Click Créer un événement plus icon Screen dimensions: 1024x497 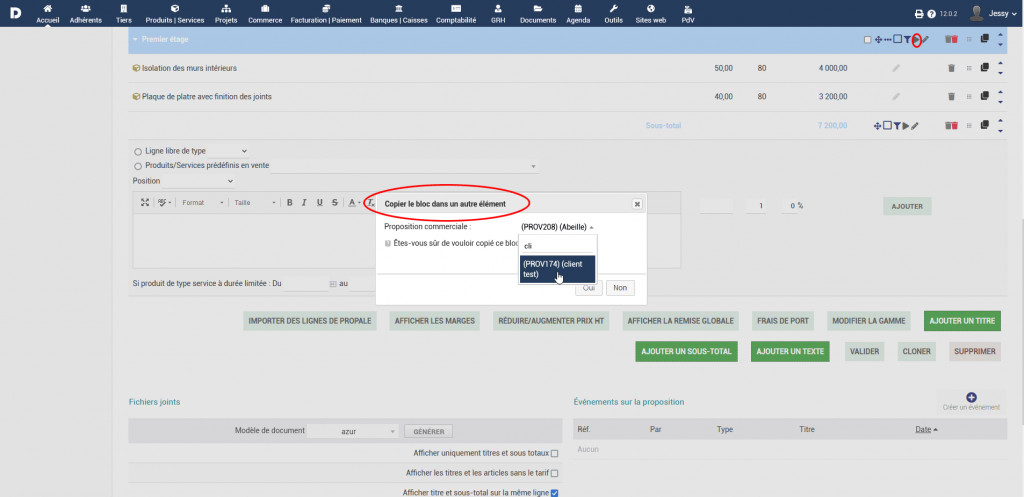coord(971,397)
